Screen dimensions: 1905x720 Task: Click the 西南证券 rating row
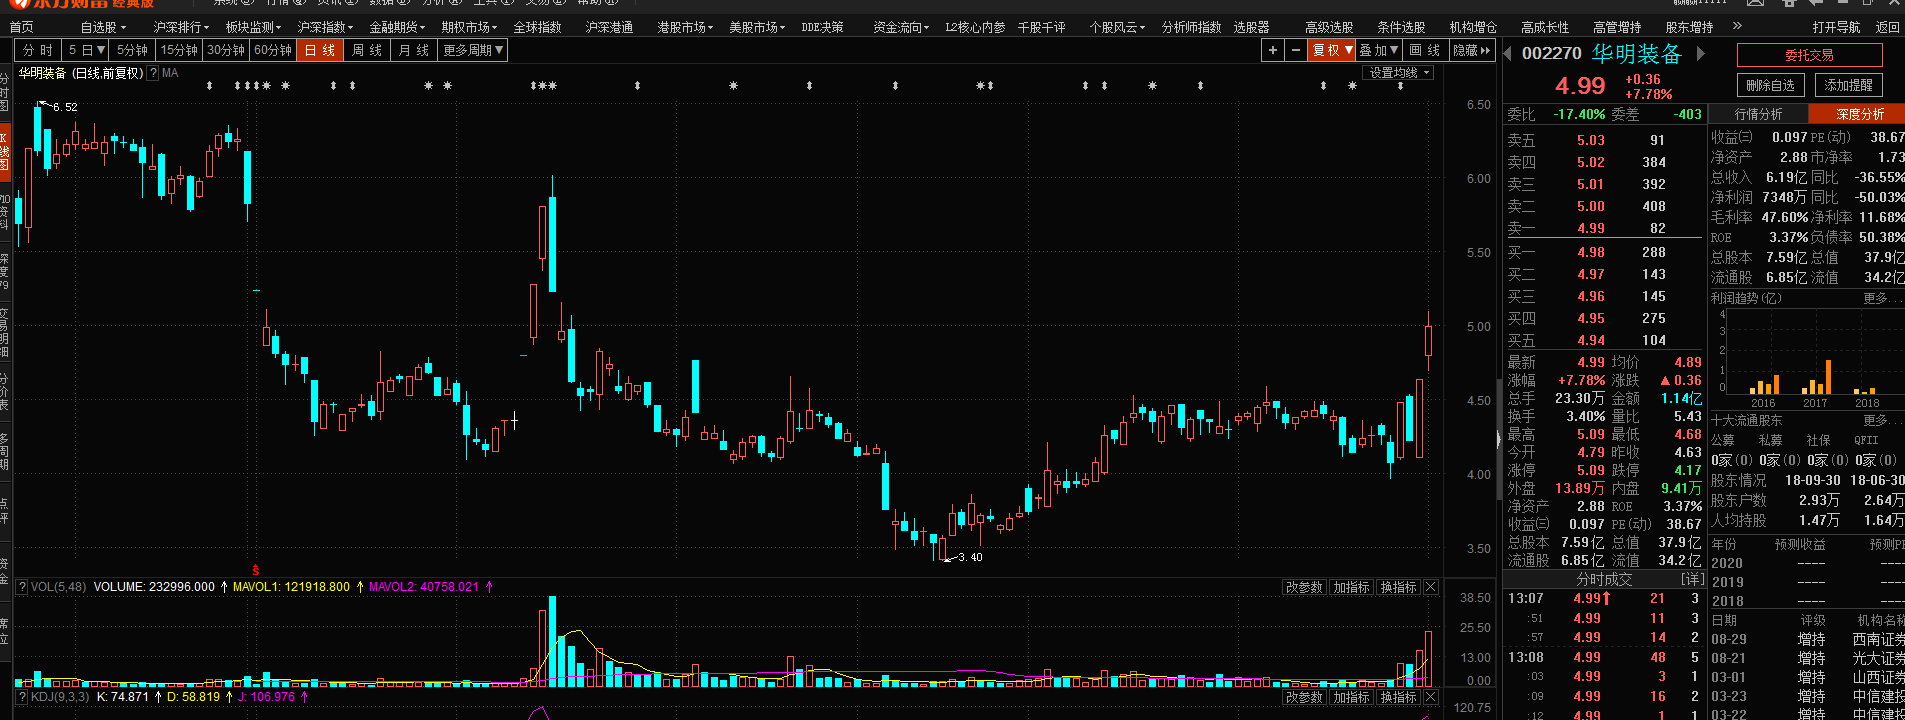point(1807,639)
